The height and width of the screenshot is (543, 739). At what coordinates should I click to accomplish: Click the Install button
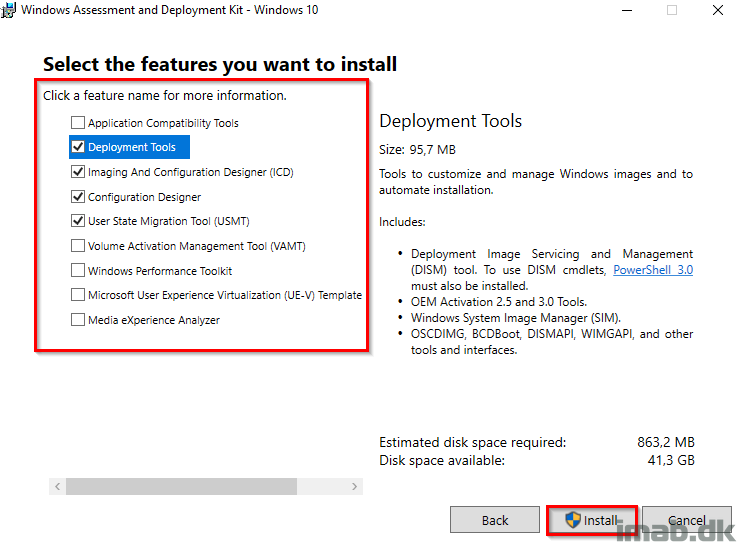pyautogui.click(x=592, y=520)
